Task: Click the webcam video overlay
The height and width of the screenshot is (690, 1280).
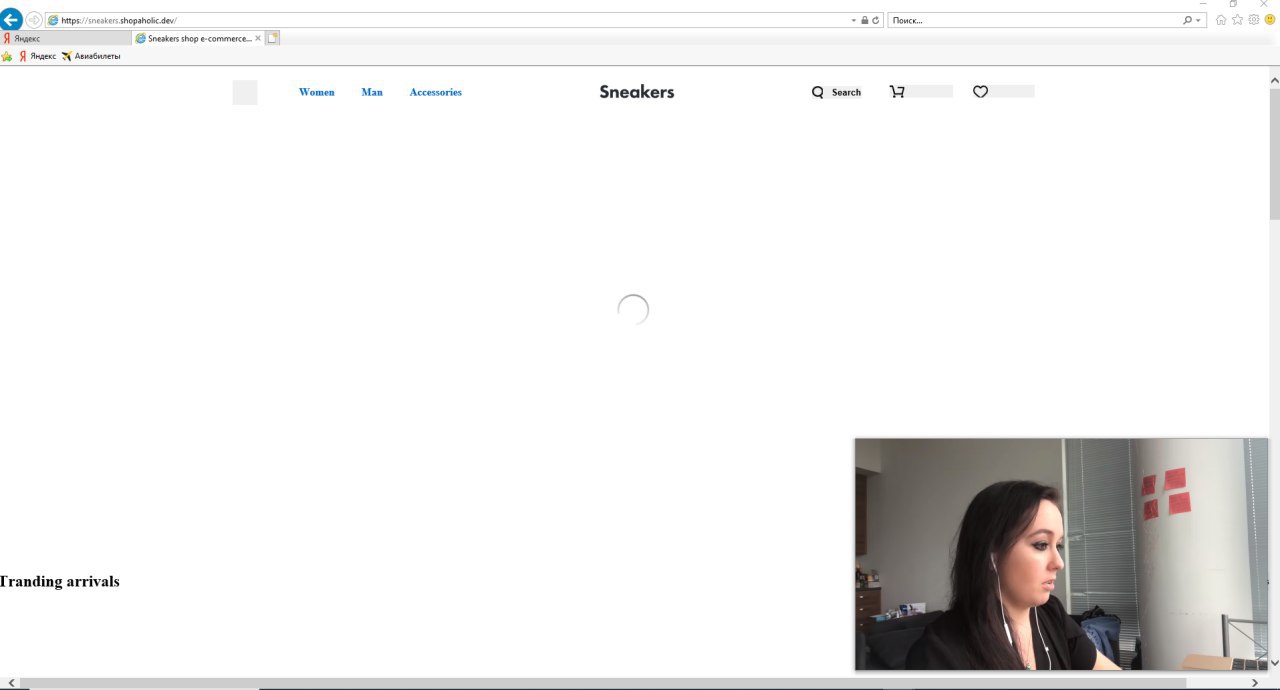Action: (x=1061, y=554)
